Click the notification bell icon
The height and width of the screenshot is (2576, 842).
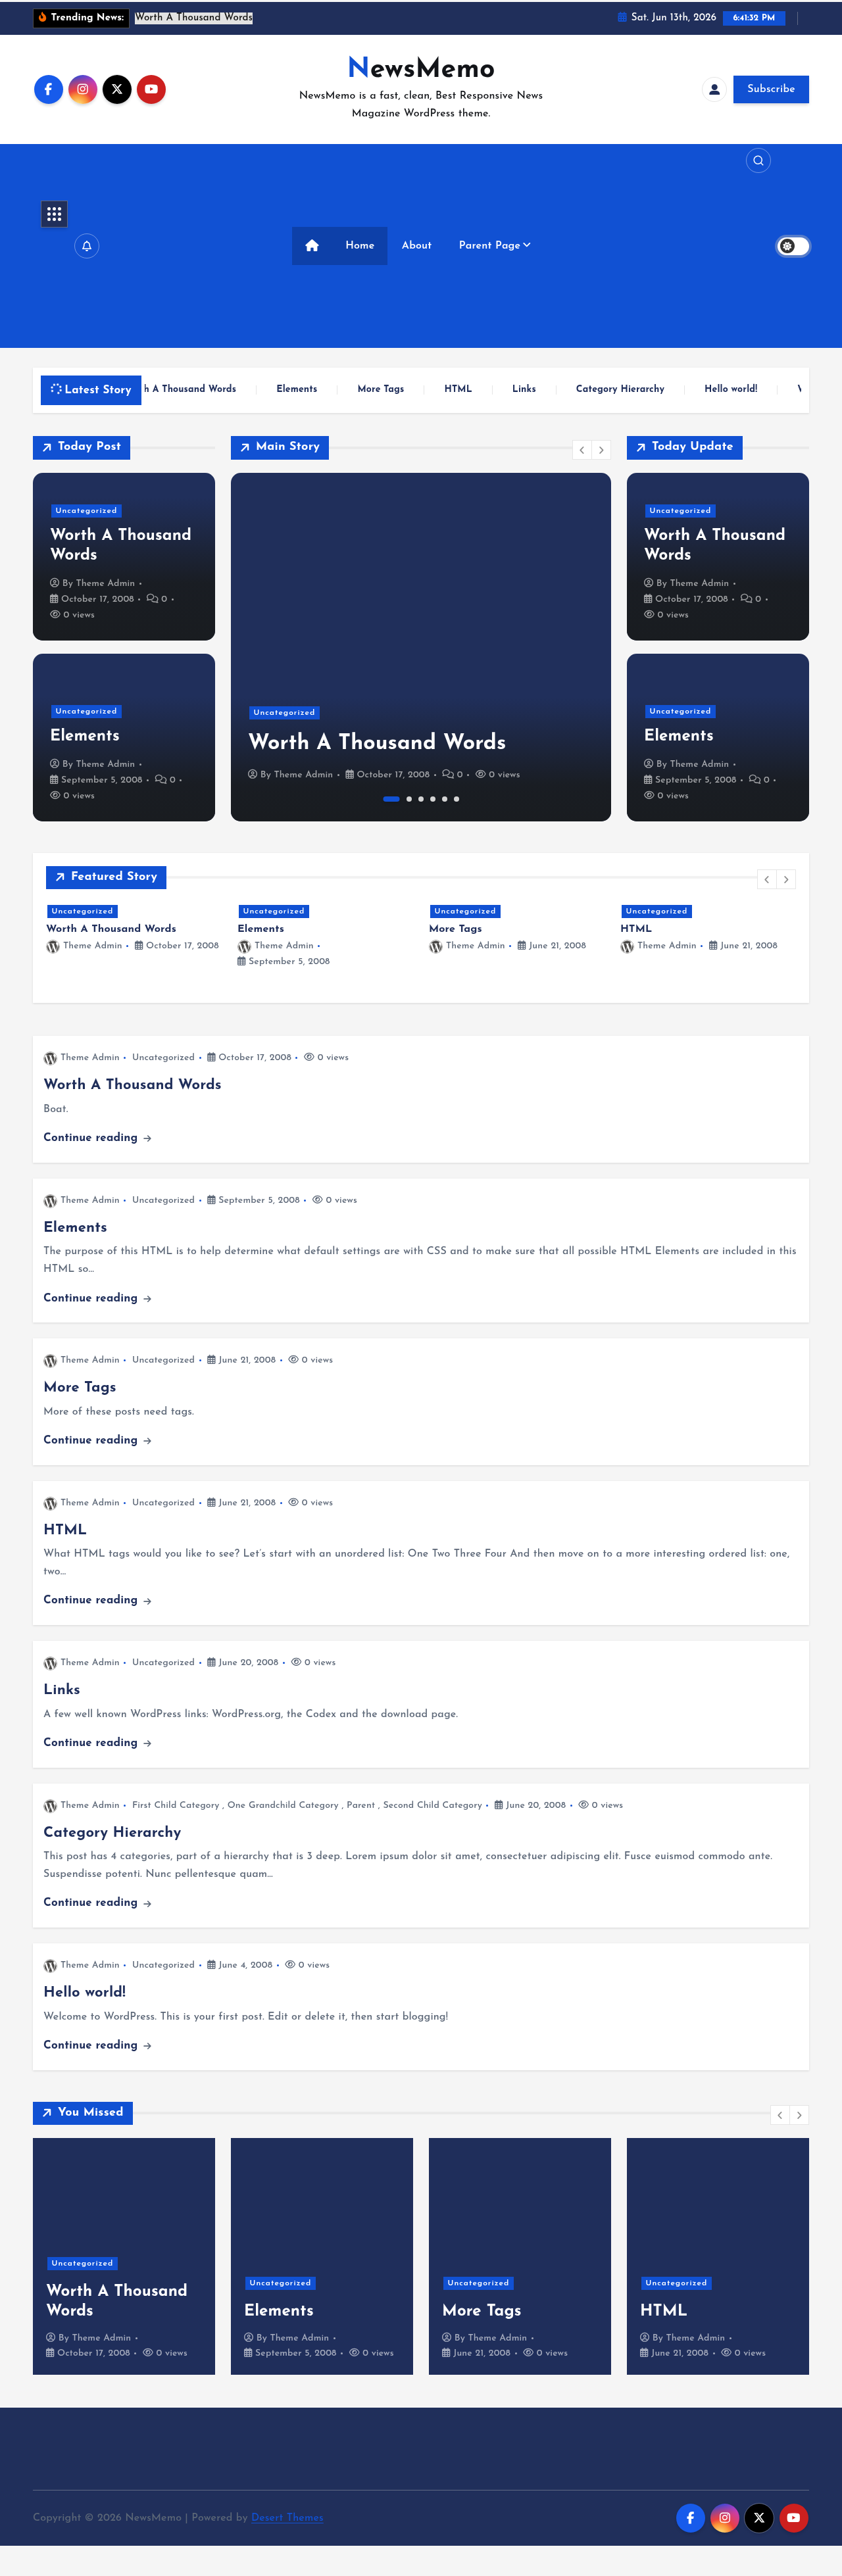click(87, 245)
